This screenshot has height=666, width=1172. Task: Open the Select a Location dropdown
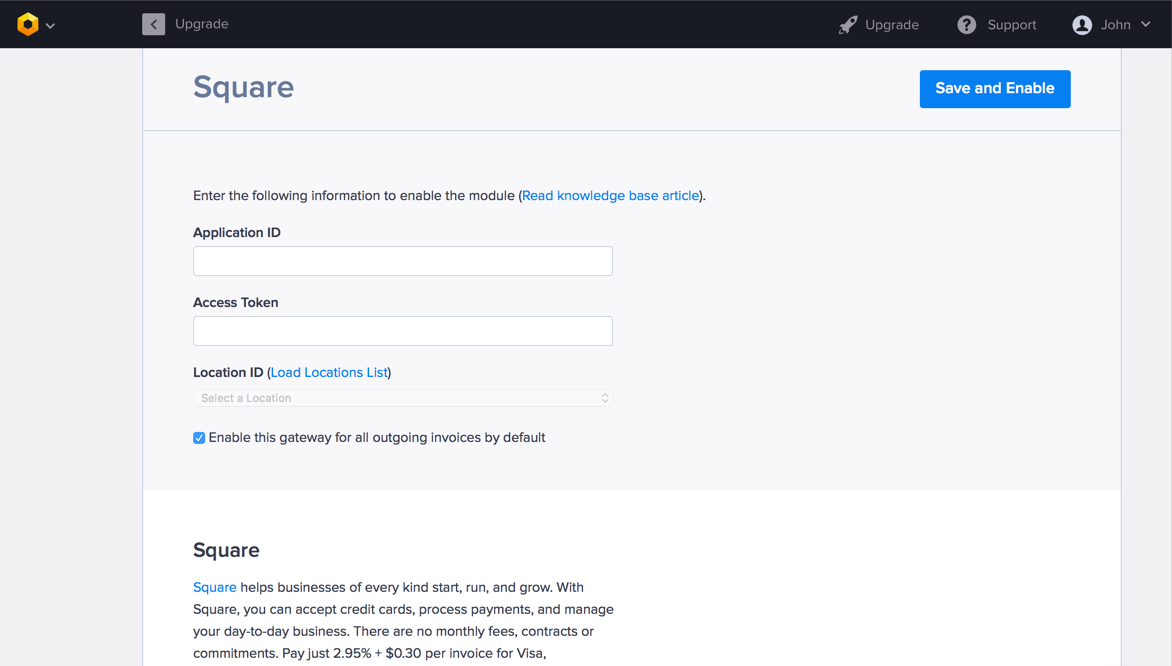(x=403, y=398)
